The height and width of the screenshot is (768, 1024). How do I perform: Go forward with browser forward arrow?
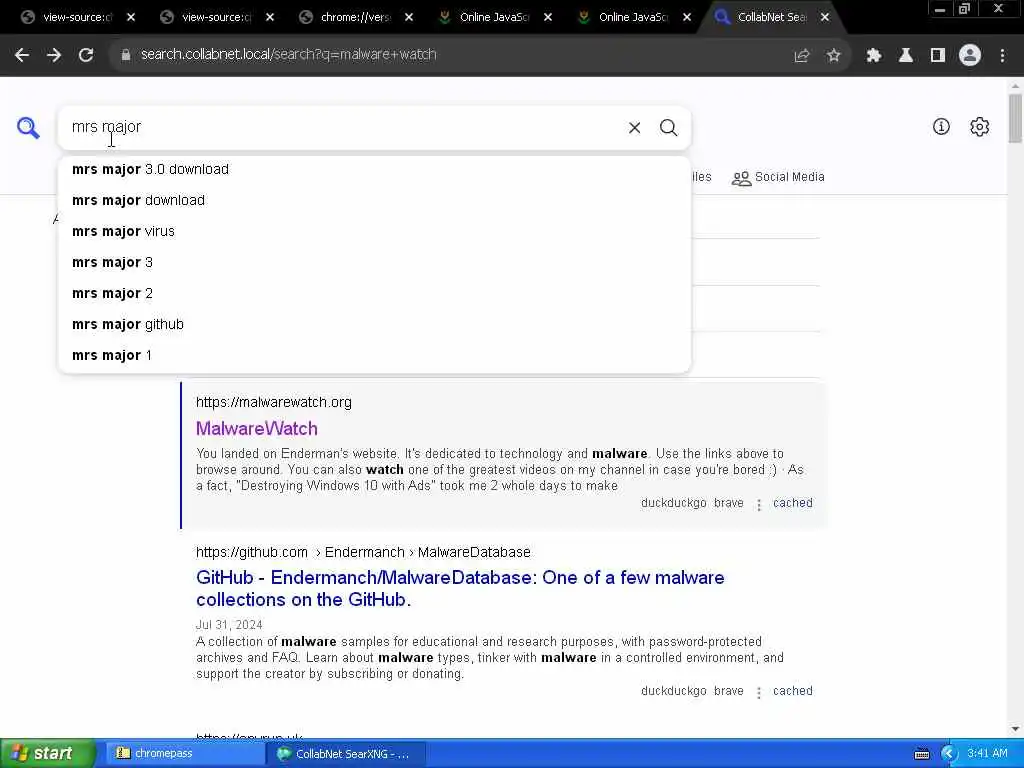pyautogui.click(x=54, y=56)
